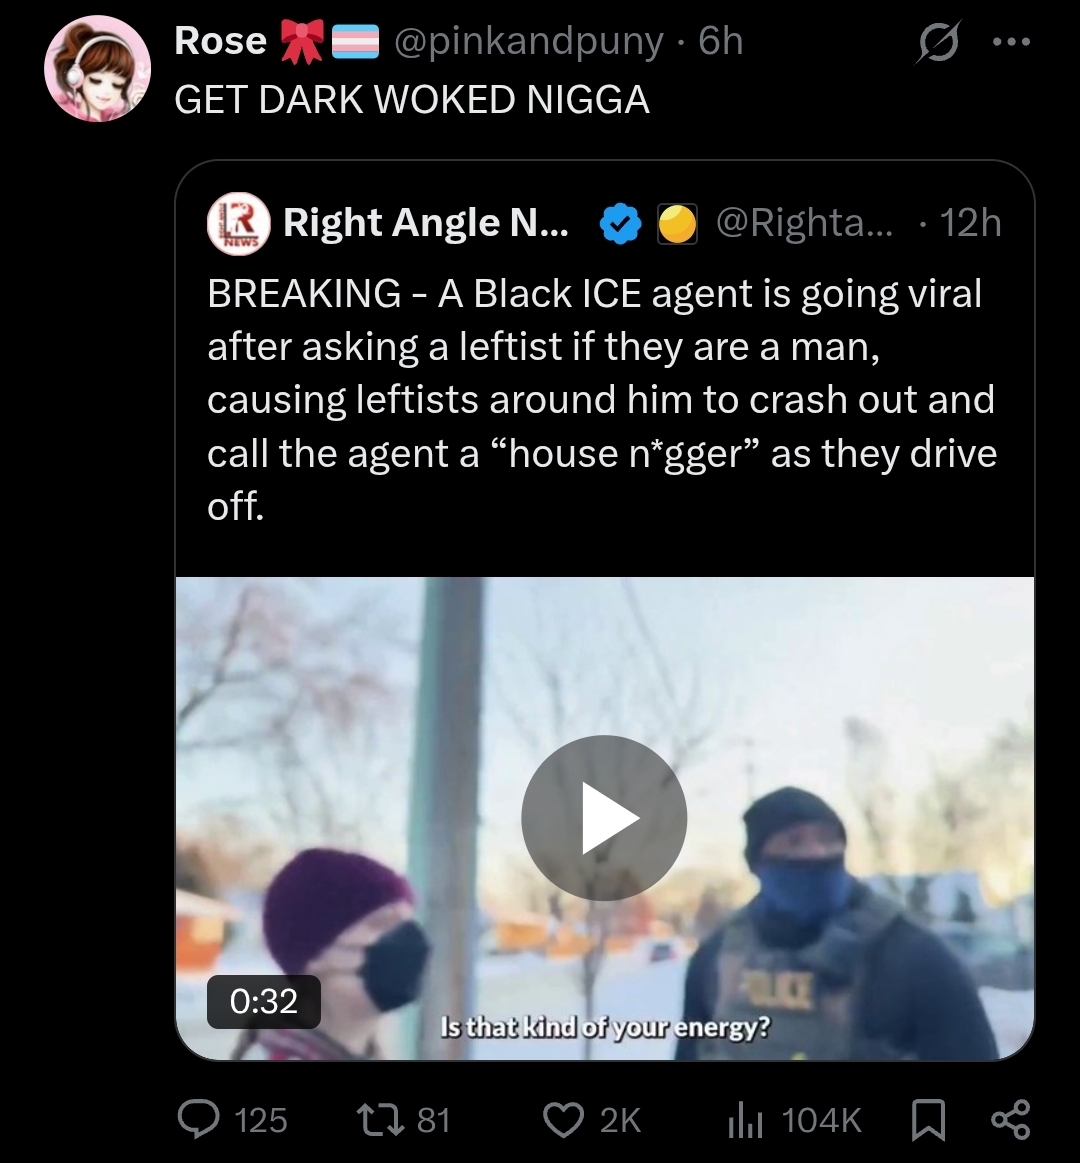Click the 0:32 video duration label
Viewport: 1080px width, 1163px height.
263,1001
